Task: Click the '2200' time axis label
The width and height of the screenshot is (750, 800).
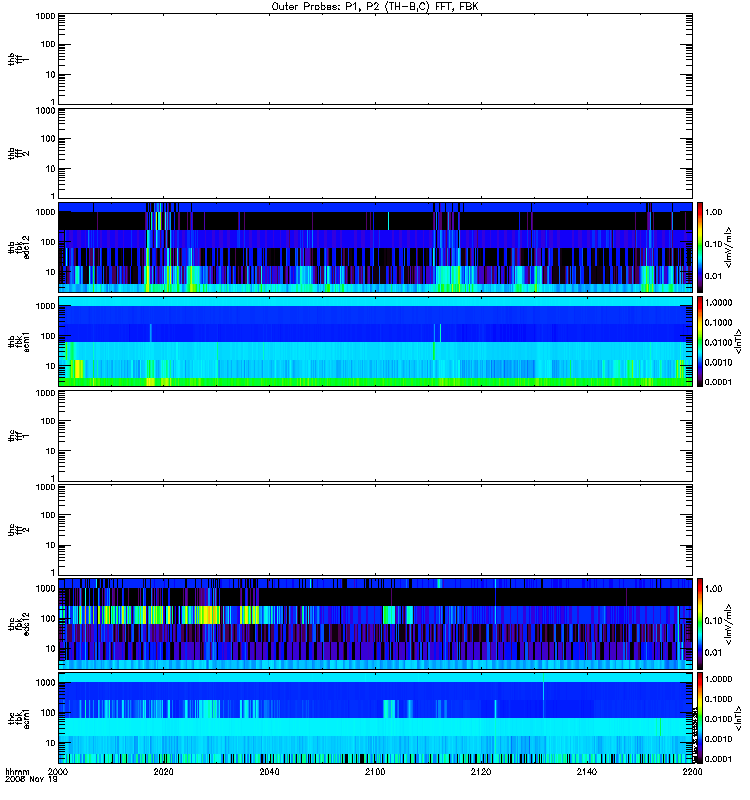Action: coord(692,771)
